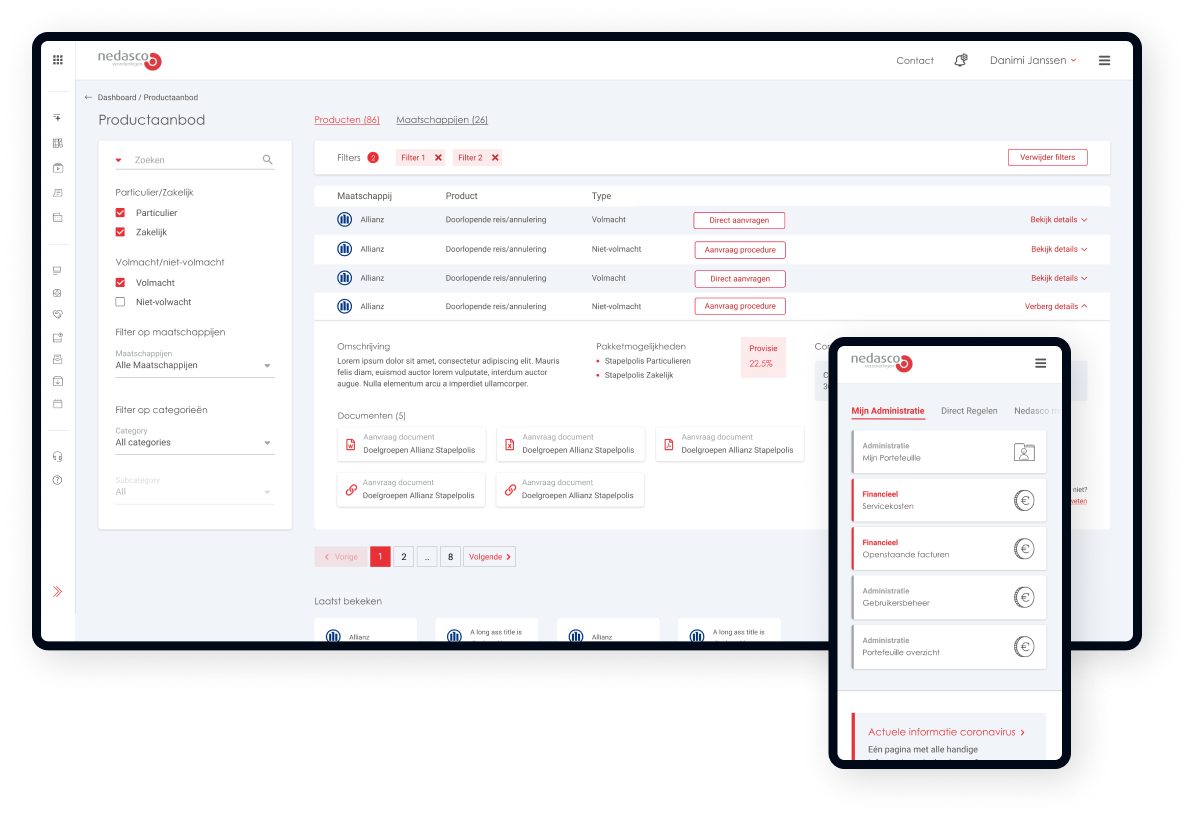Switch to the Producten (86) tab
Viewport: 1190px width, 817px height.
coord(347,120)
